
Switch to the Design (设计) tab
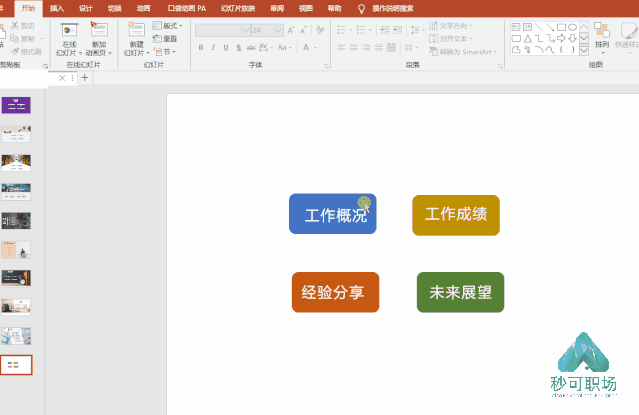coord(86,8)
